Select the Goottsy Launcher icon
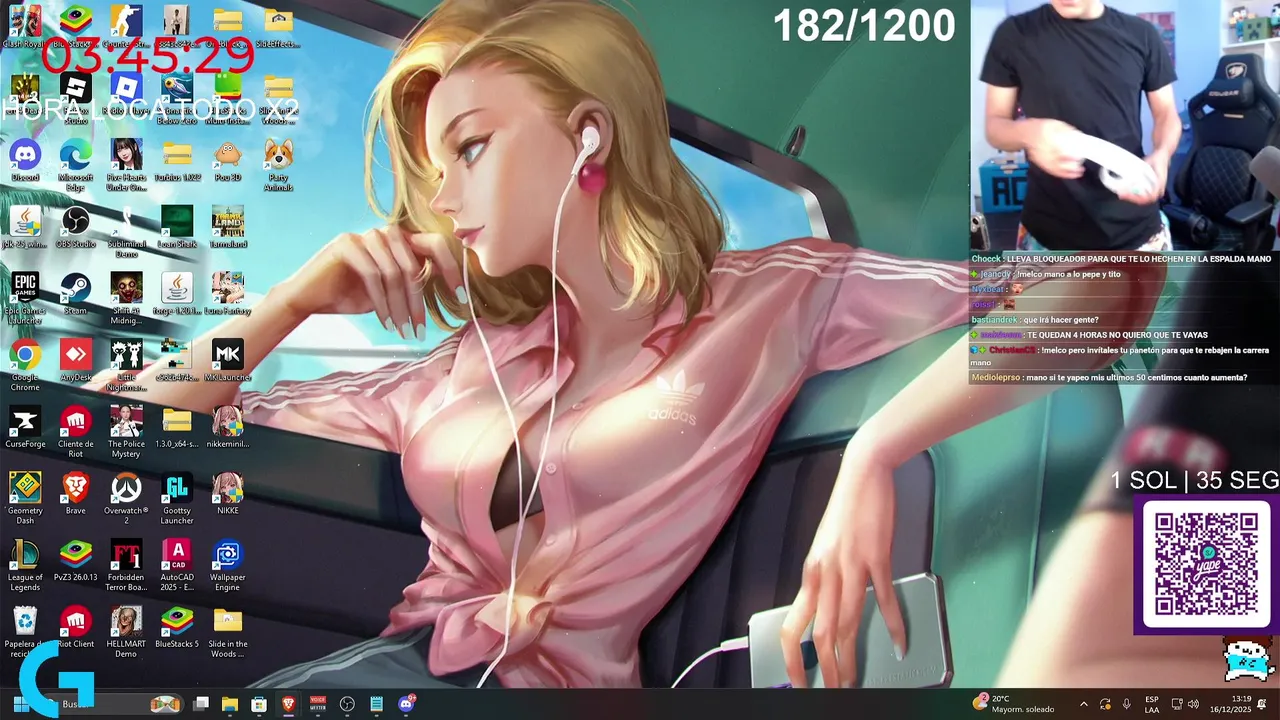The width and height of the screenshot is (1280, 720). pyautogui.click(x=177, y=498)
